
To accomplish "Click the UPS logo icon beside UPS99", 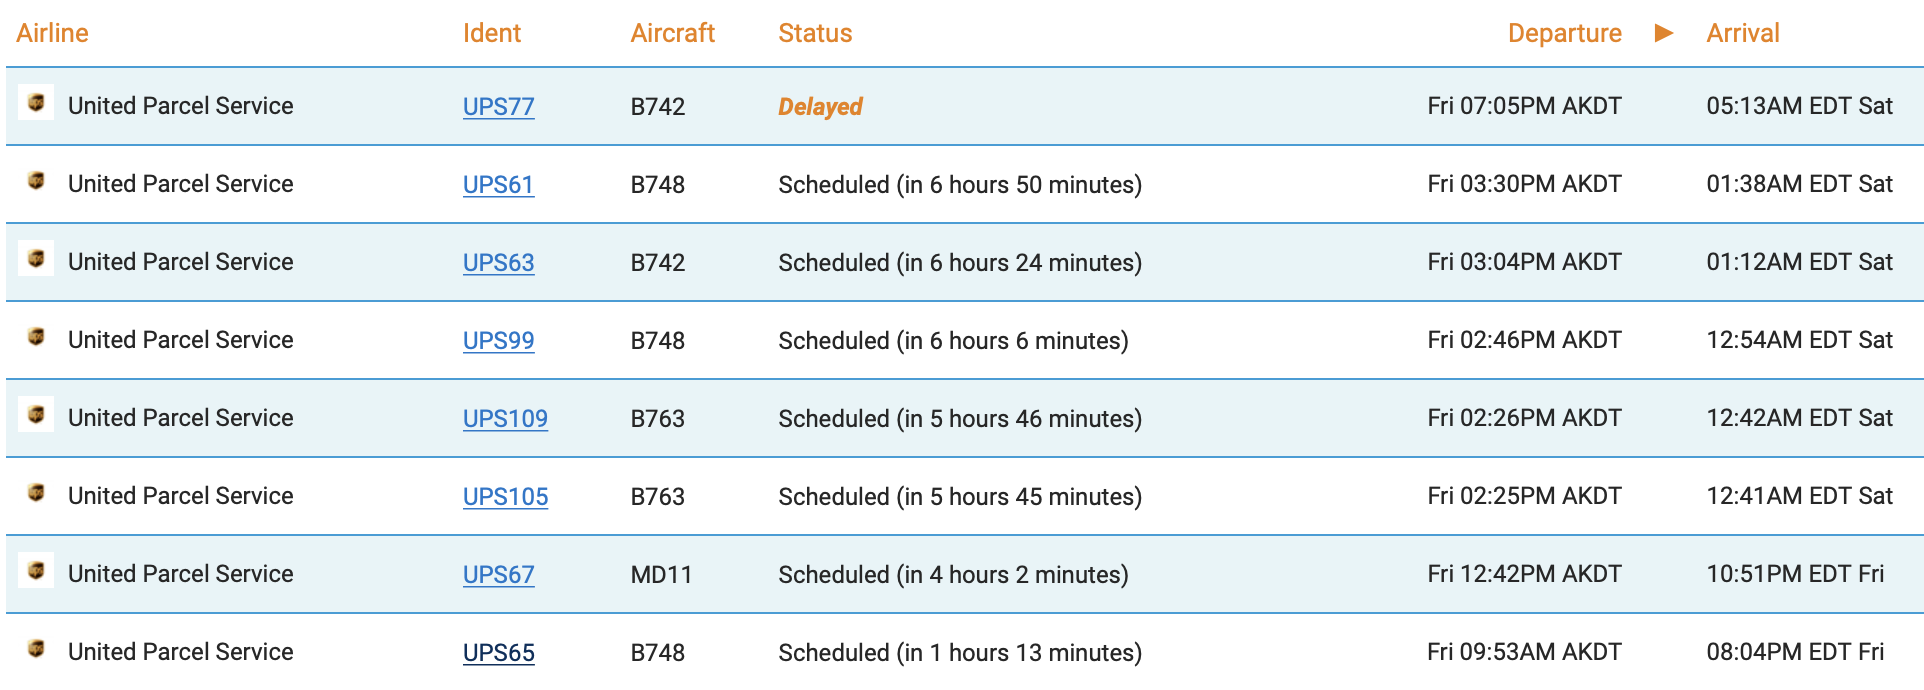I will (x=36, y=337).
